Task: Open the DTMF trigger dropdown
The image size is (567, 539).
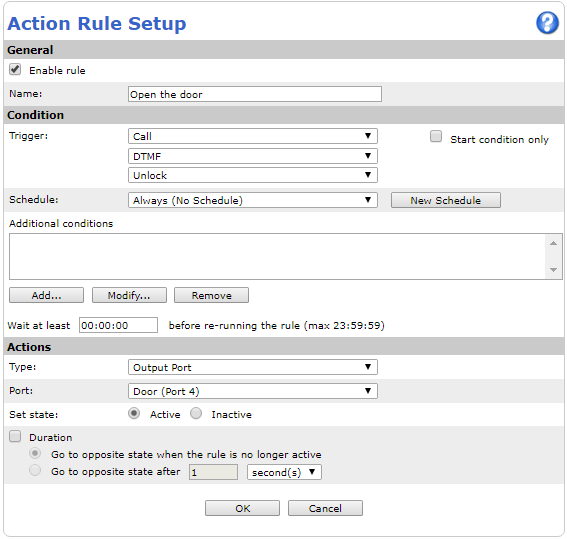Action: [x=253, y=156]
